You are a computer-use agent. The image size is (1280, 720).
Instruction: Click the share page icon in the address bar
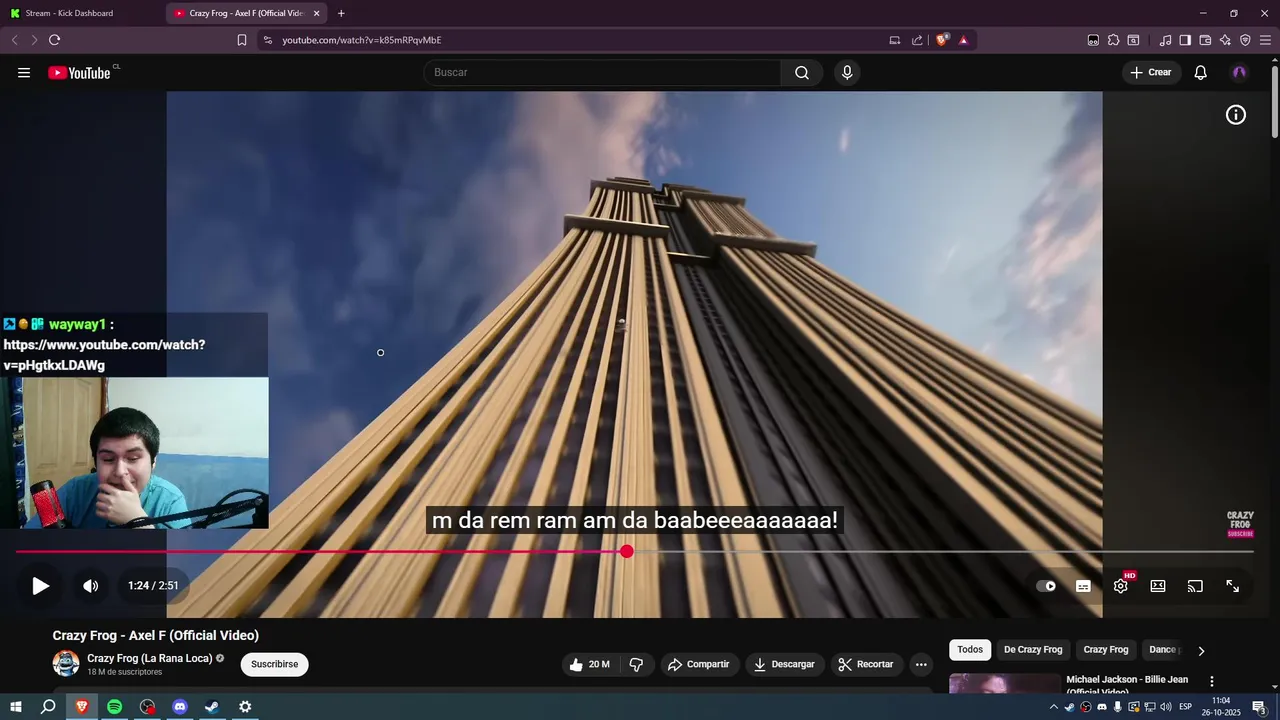click(917, 40)
